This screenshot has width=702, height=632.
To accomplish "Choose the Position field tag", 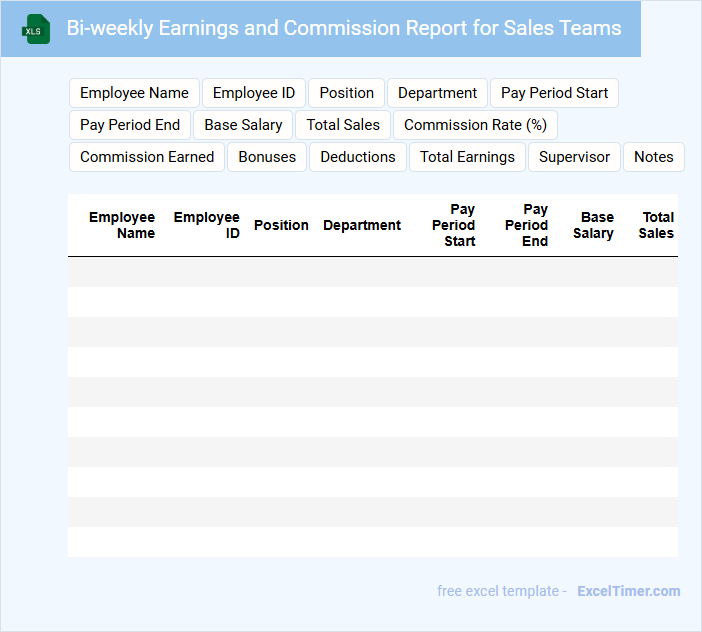I will tap(346, 93).
